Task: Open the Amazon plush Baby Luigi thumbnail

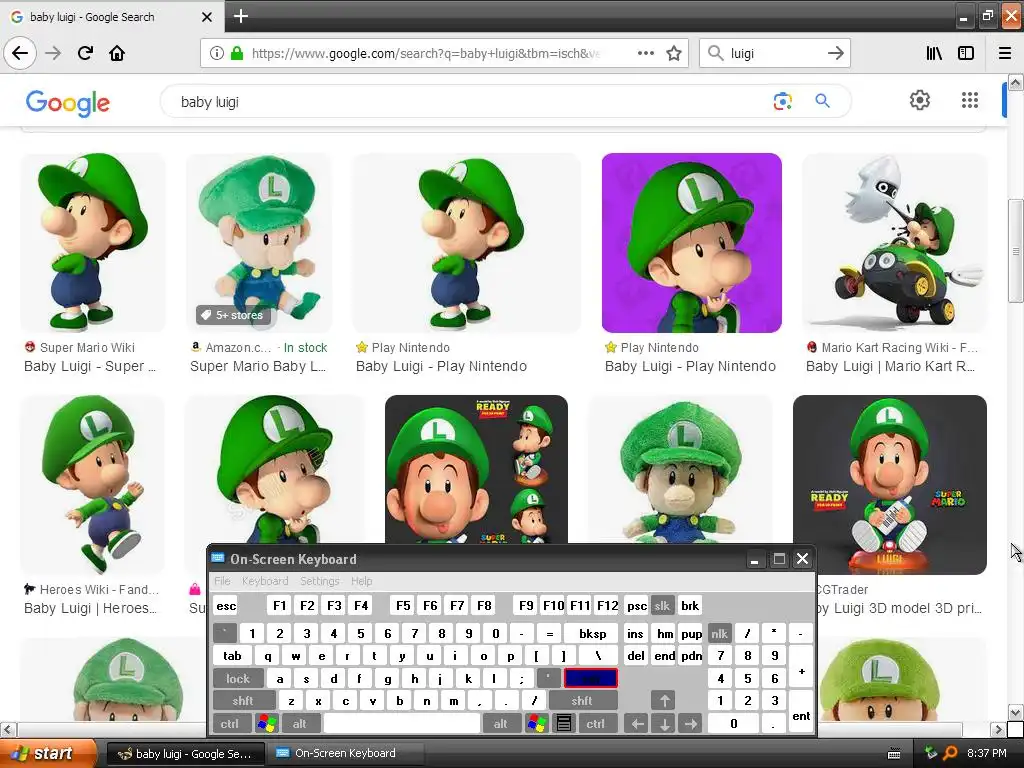Action: pyautogui.click(x=259, y=243)
